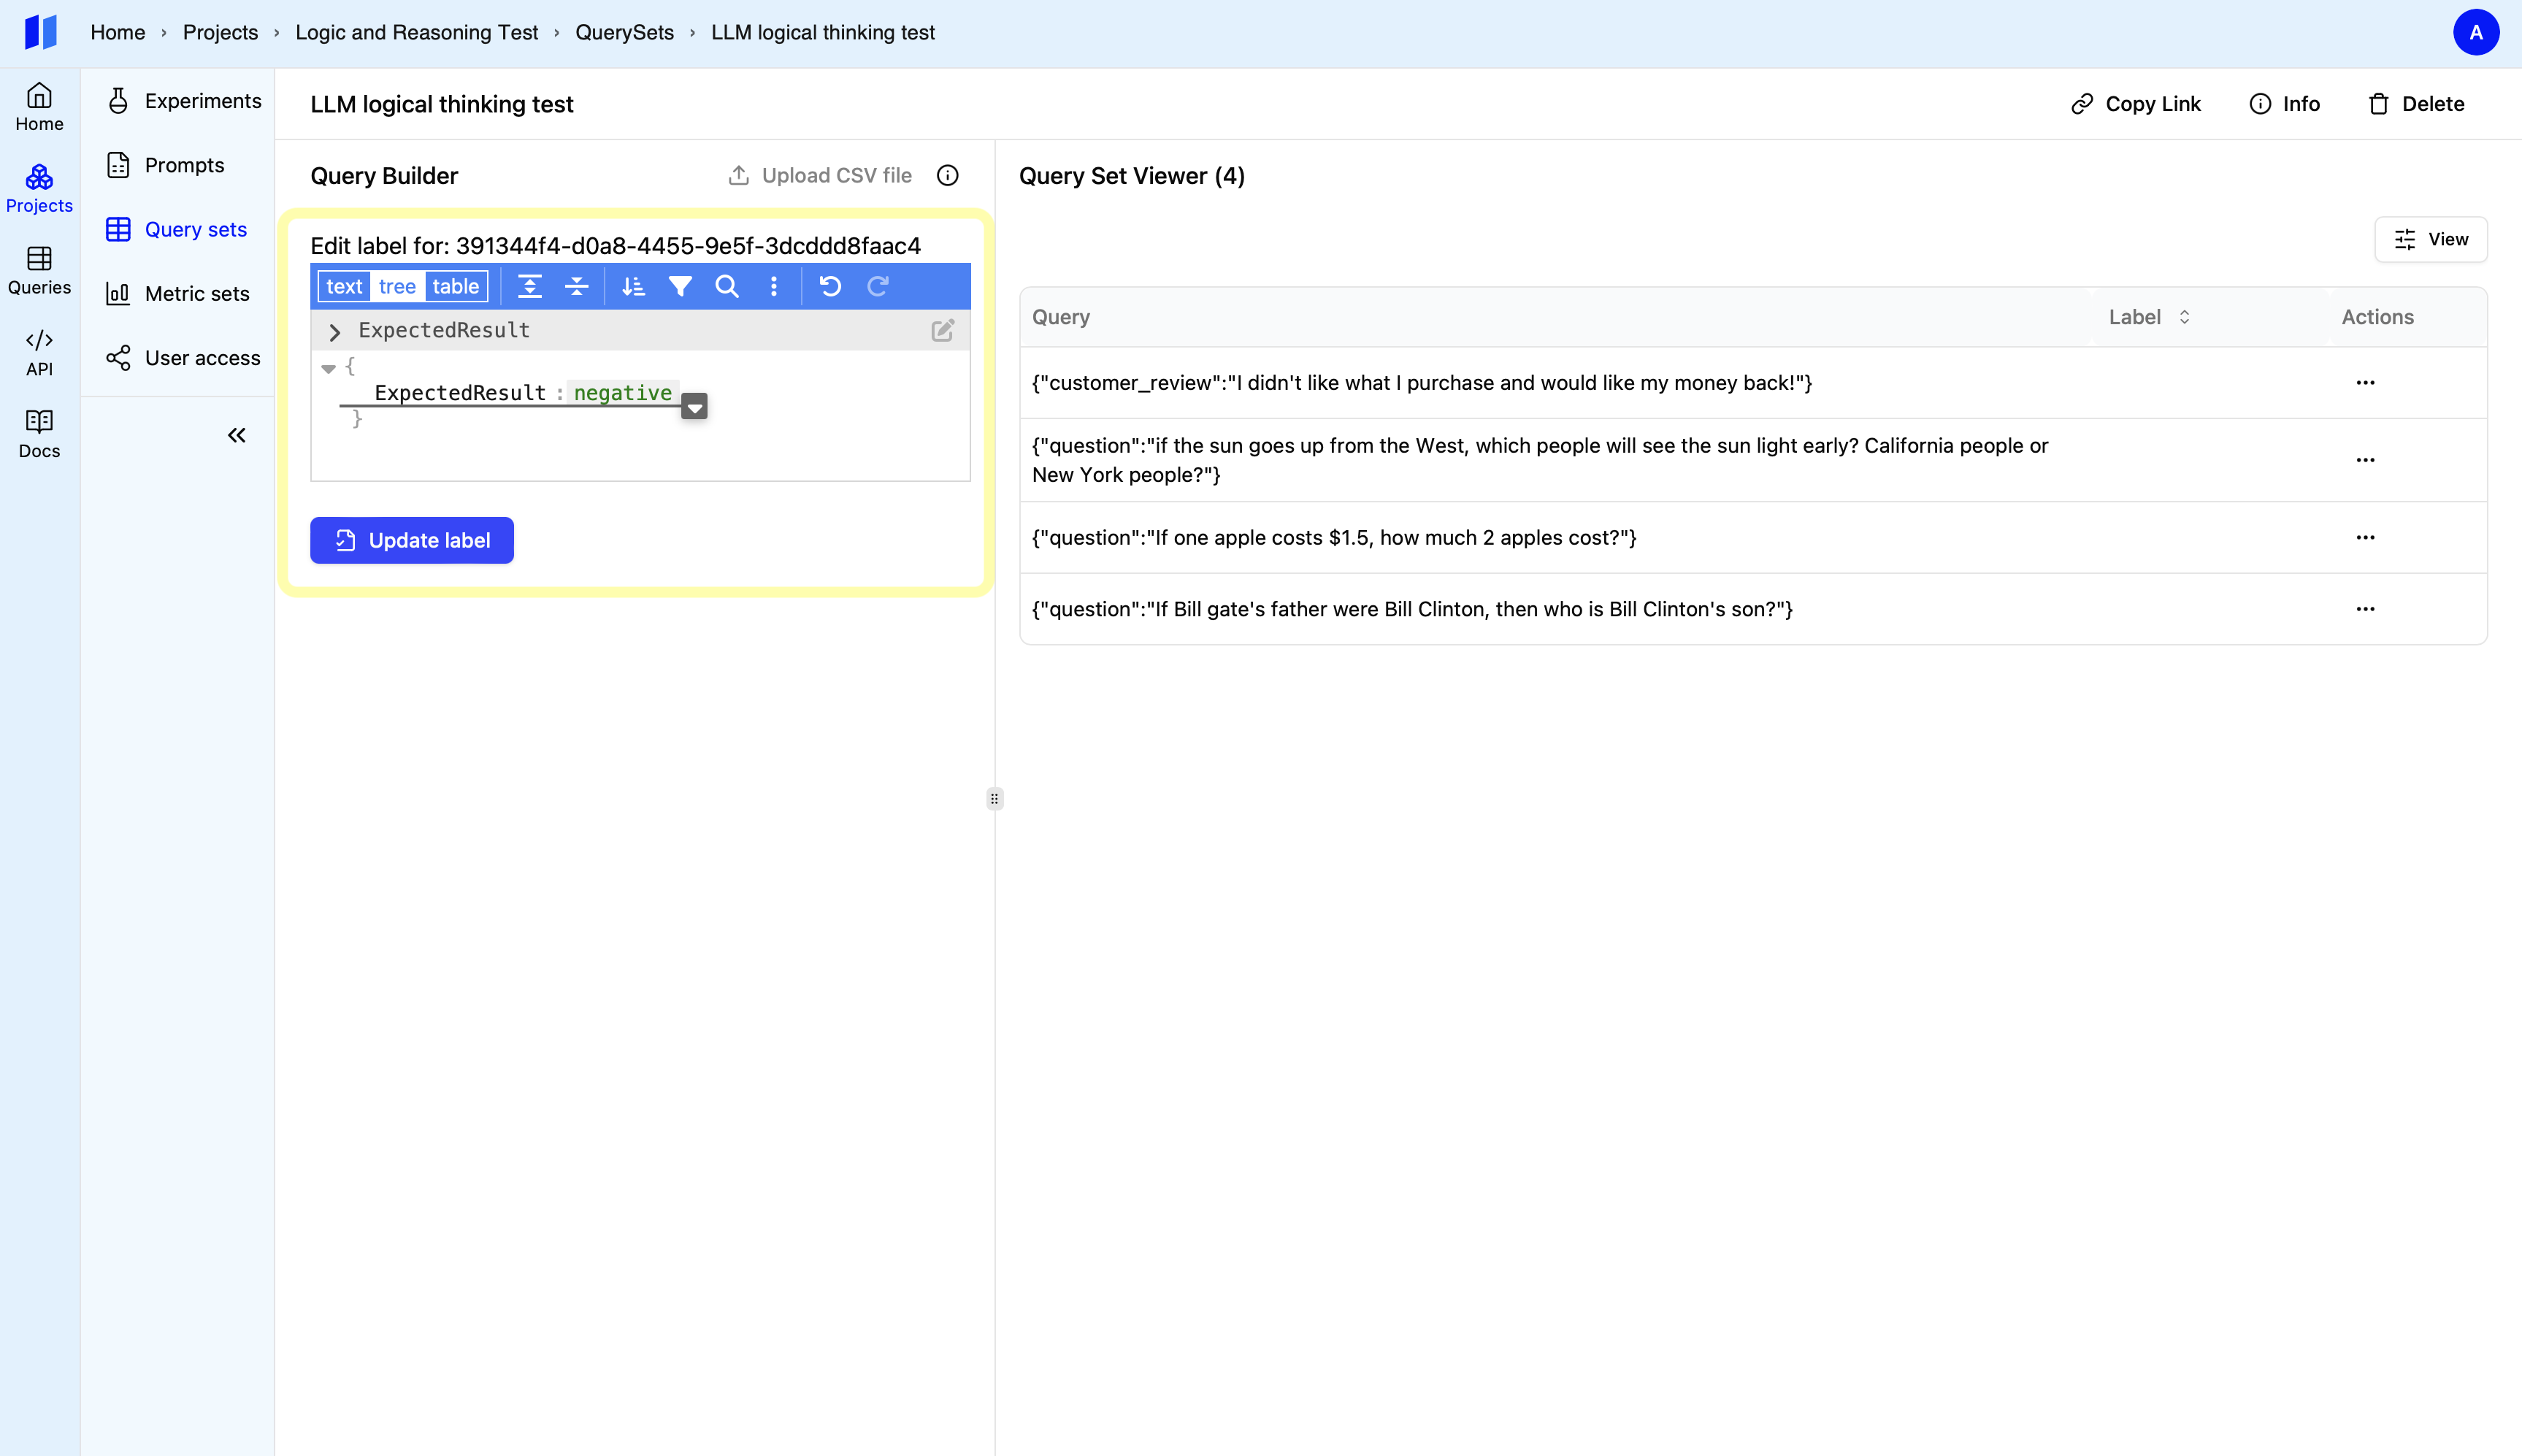Collapse the root JSON object triangle
The width and height of the screenshot is (2522, 1456).
click(328, 368)
